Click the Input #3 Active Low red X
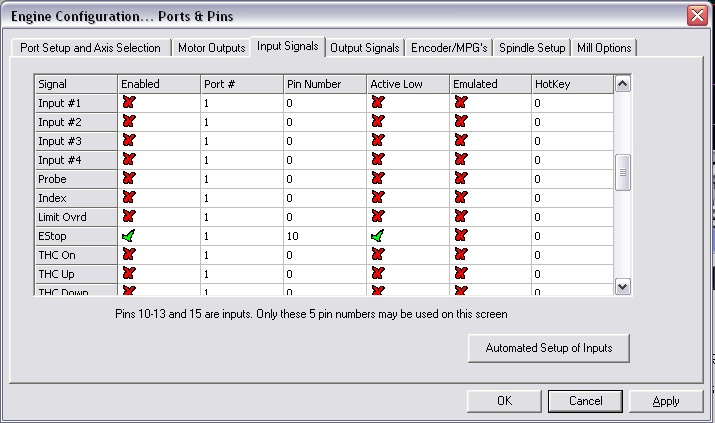 tap(377, 141)
